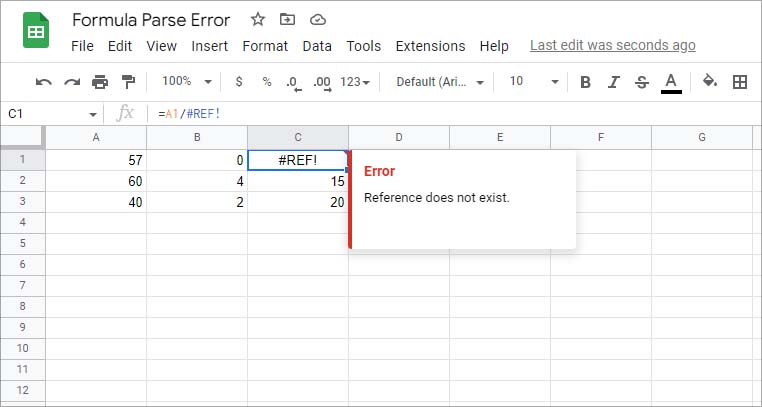Rename the Formula Parse Error title
The width and height of the screenshot is (762, 407).
point(151,20)
